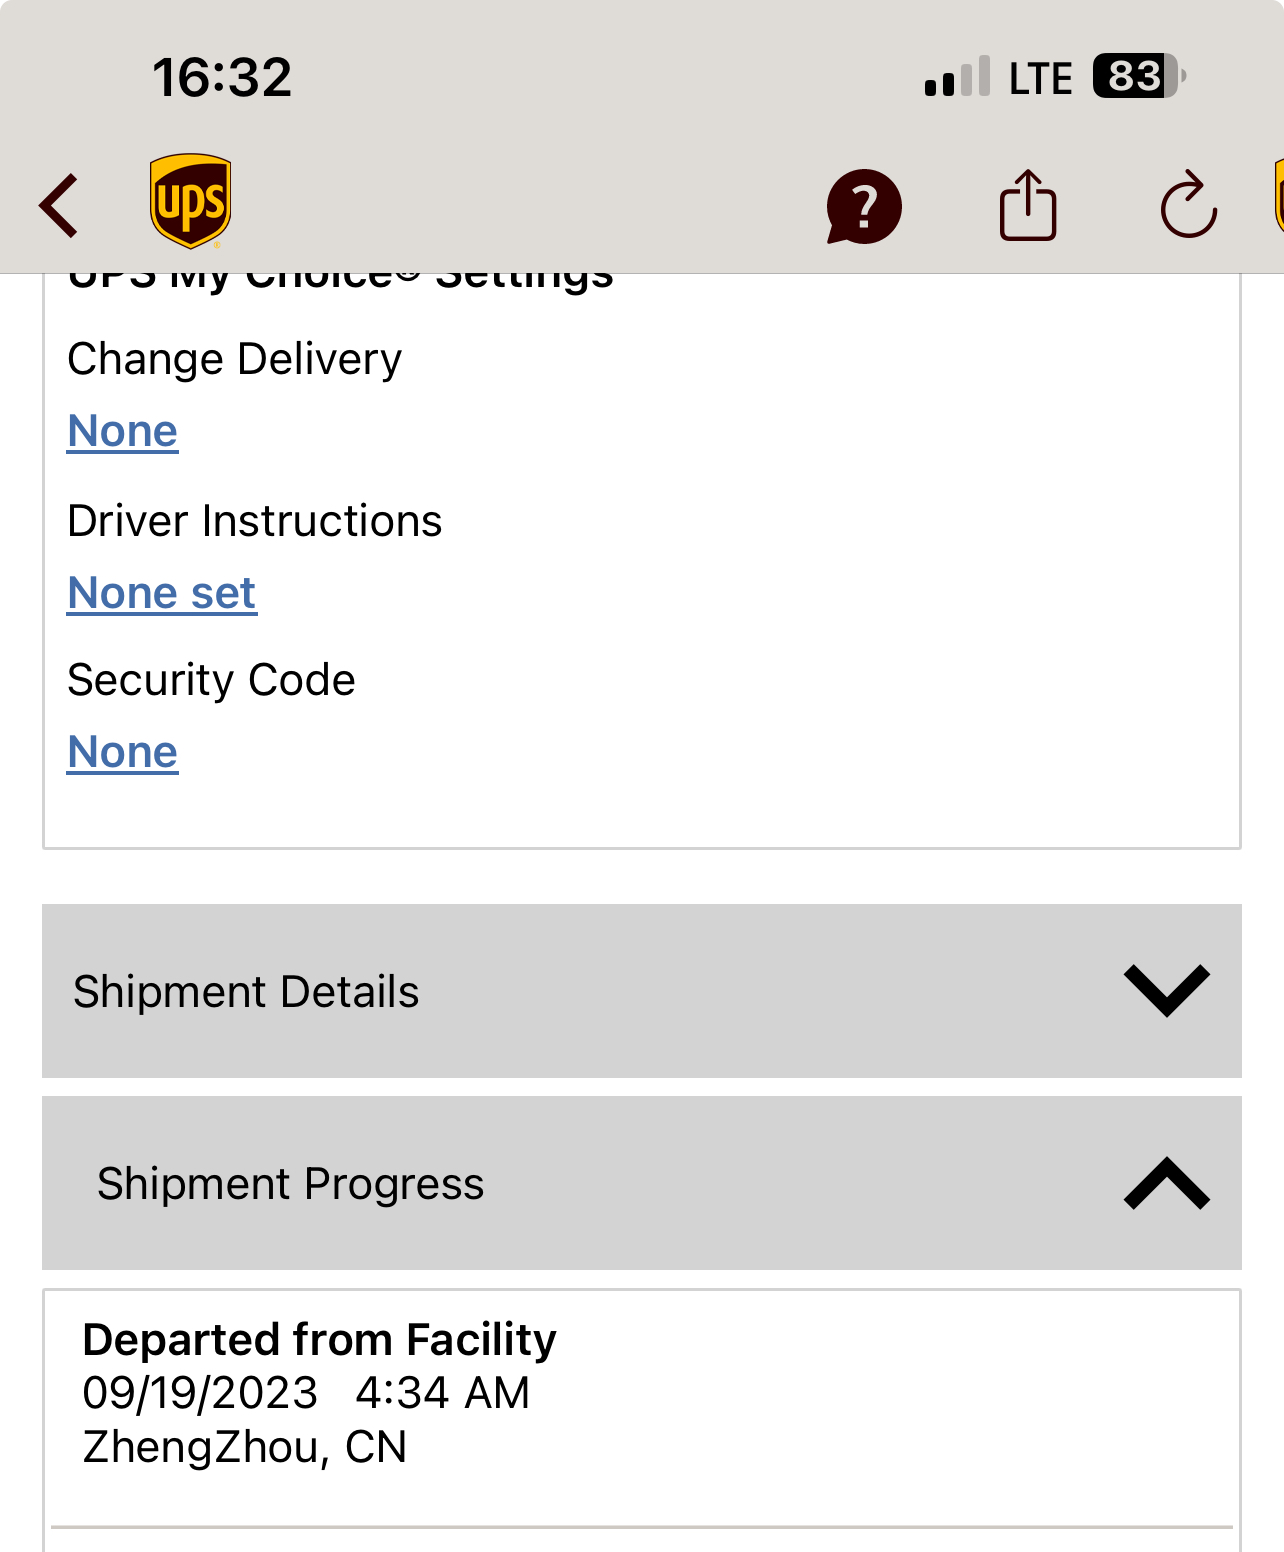
Task: Open the None link under Change Delivery
Action: click(x=122, y=431)
